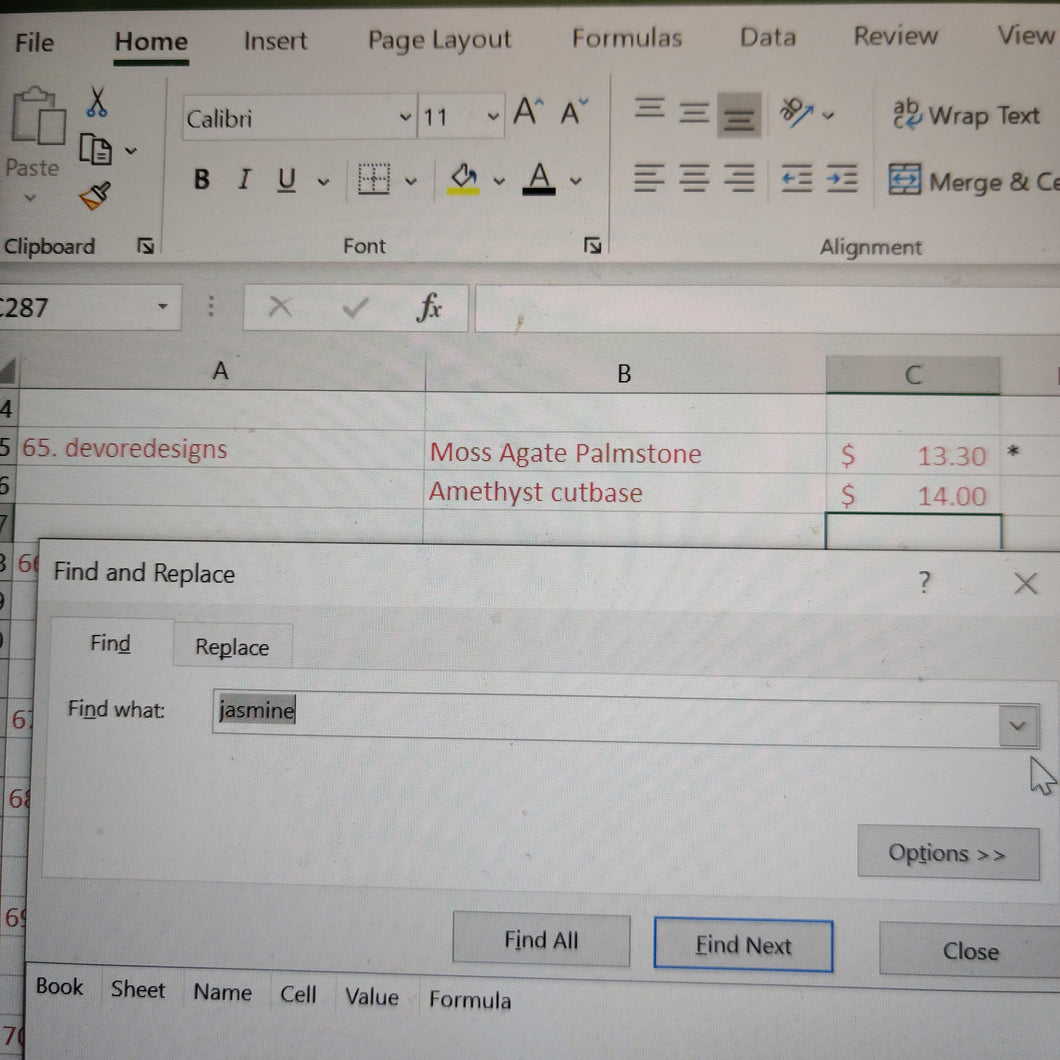Toggle Wrap Text for cell
Screen dimensions: 1060x1060
(x=965, y=116)
